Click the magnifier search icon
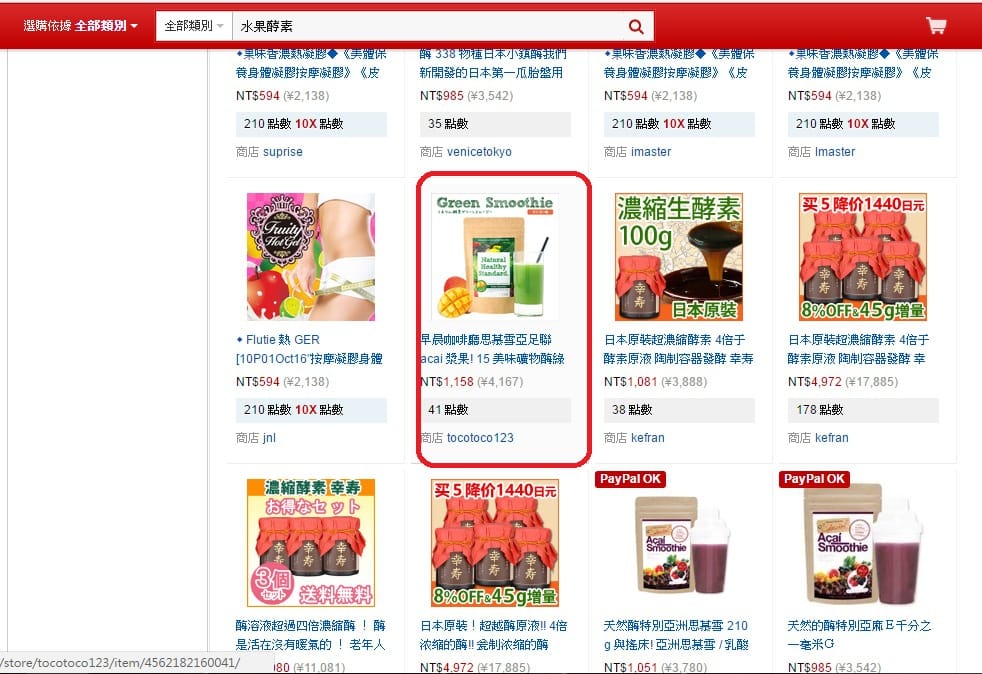 pos(636,26)
